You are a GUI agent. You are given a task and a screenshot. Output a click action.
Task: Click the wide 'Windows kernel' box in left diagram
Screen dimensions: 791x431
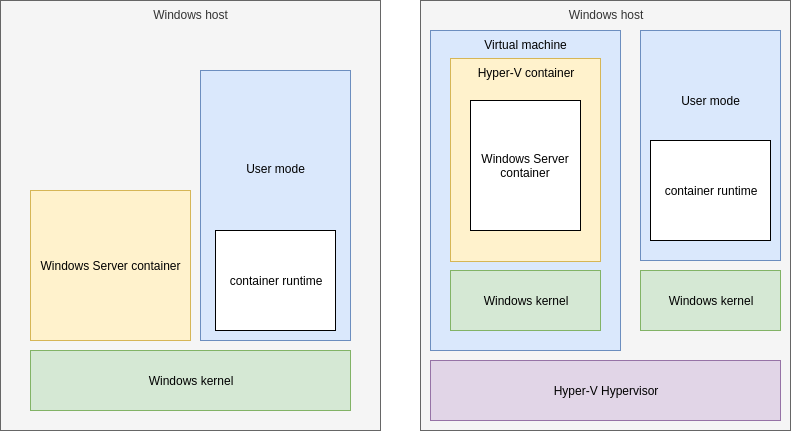coord(190,381)
